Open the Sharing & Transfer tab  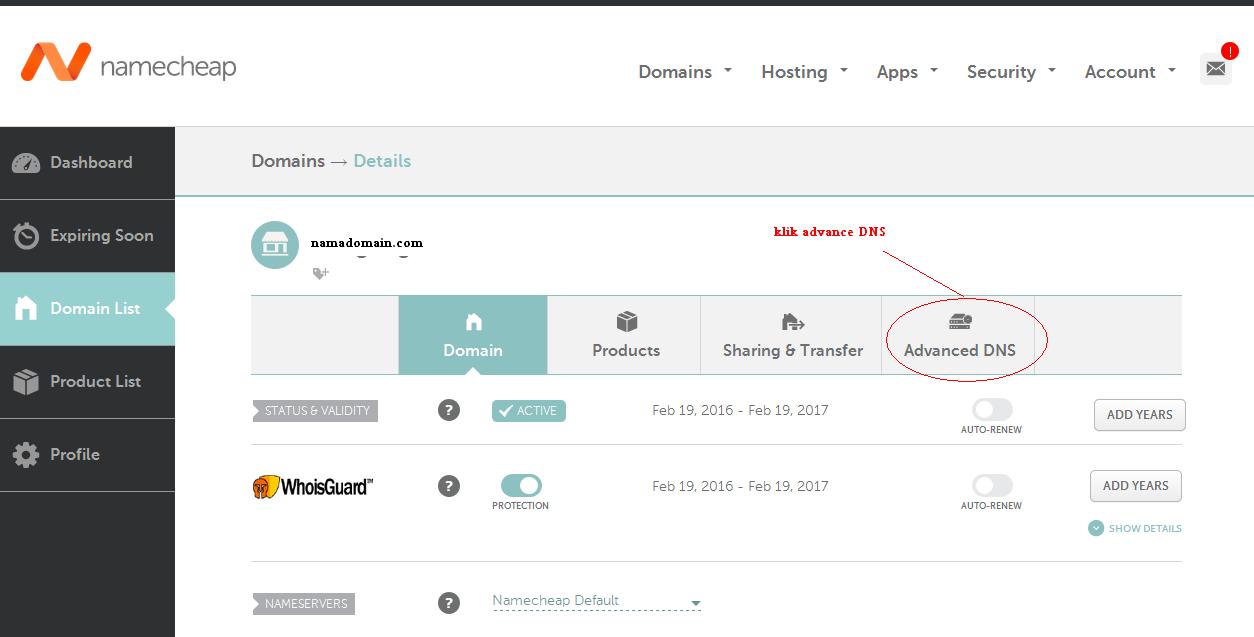click(x=792, y=336)
